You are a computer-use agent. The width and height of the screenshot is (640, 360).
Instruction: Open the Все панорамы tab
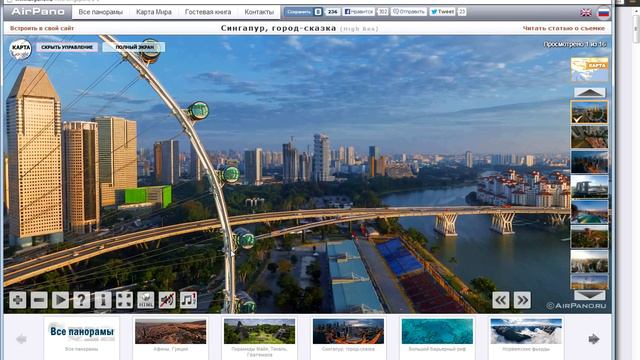point(100,12)
